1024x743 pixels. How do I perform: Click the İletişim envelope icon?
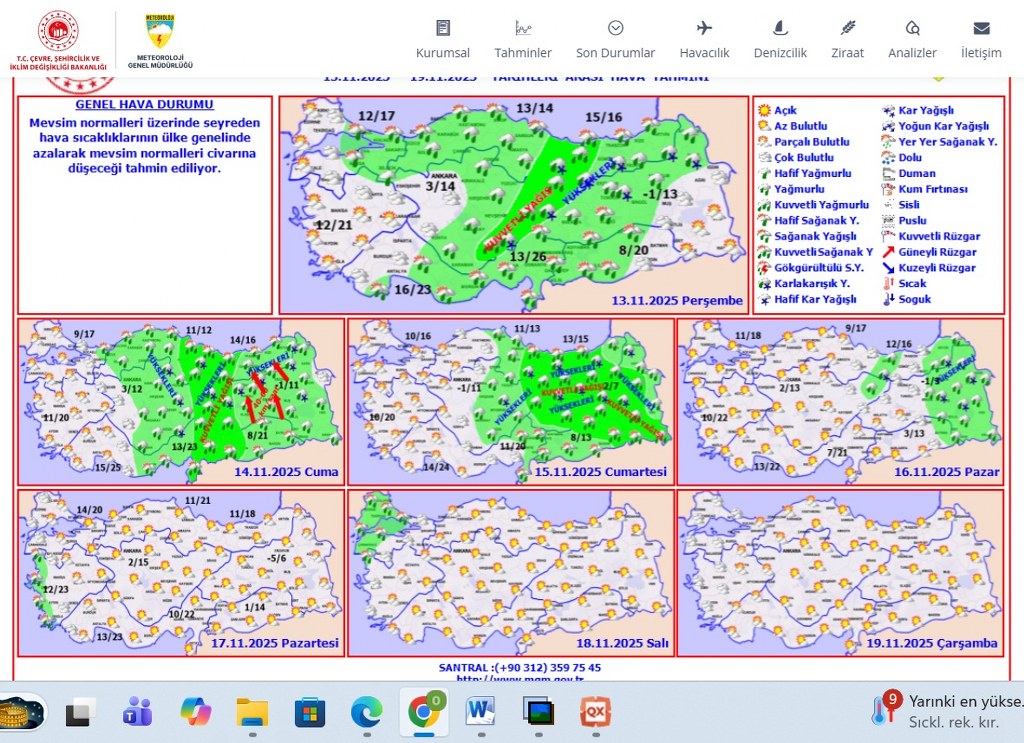[x=981, y=28]
